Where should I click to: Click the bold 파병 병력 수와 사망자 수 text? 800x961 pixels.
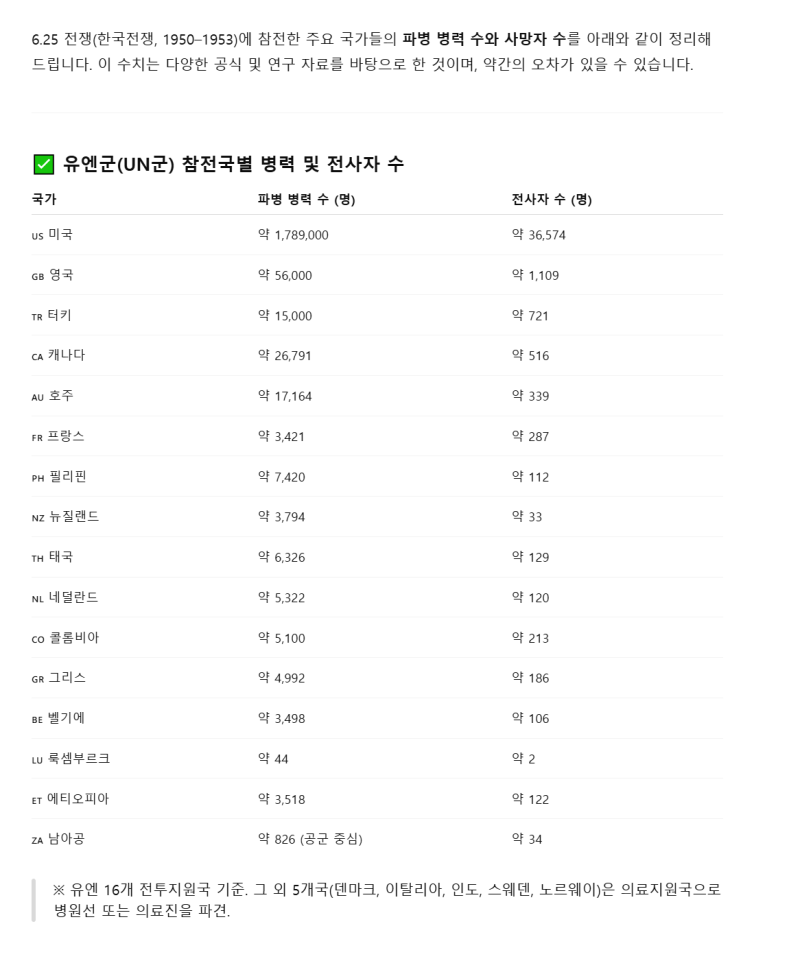484,41
